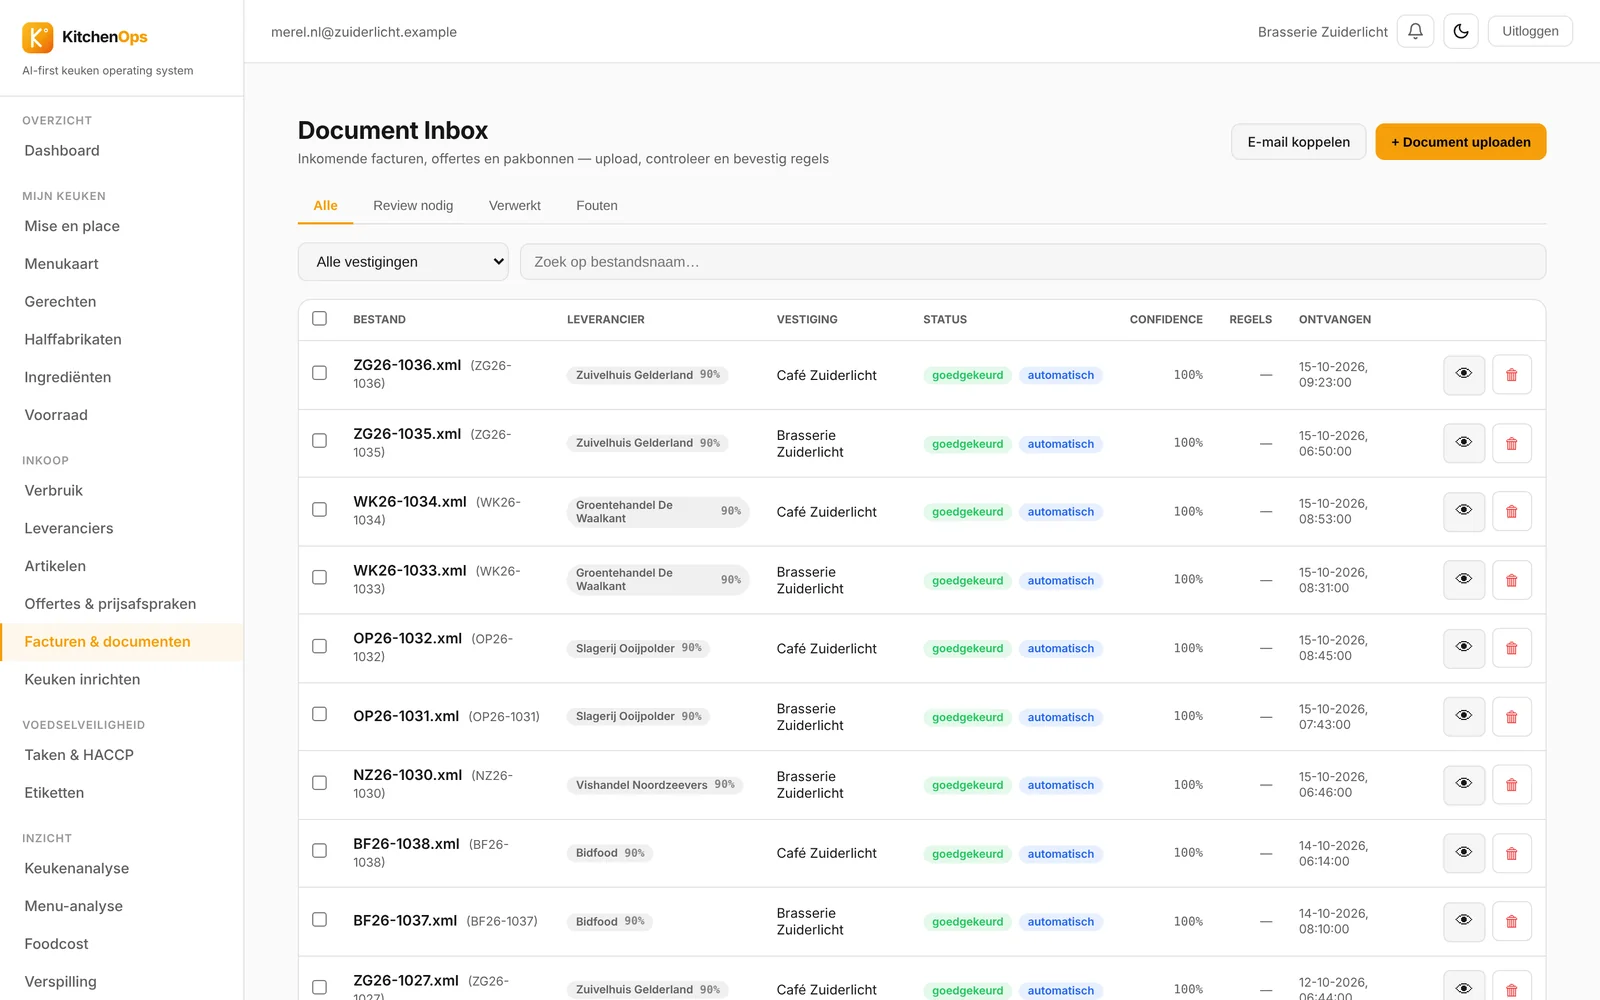The height and width of the screenshot is (1000, 1600).
Task: Select the OP26-1032.xml row checkbox
Action: [x=319, y=646]
